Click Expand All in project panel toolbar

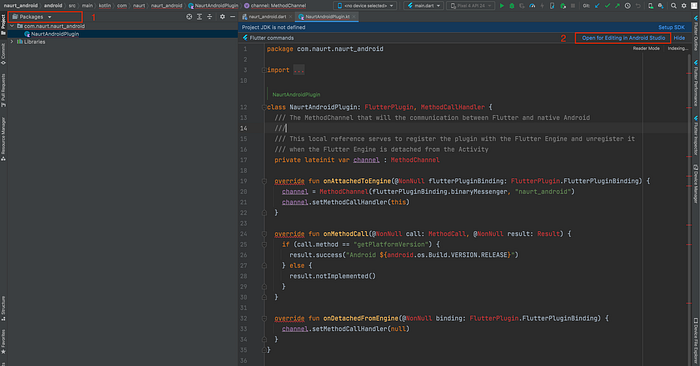(x=200, y=17)
